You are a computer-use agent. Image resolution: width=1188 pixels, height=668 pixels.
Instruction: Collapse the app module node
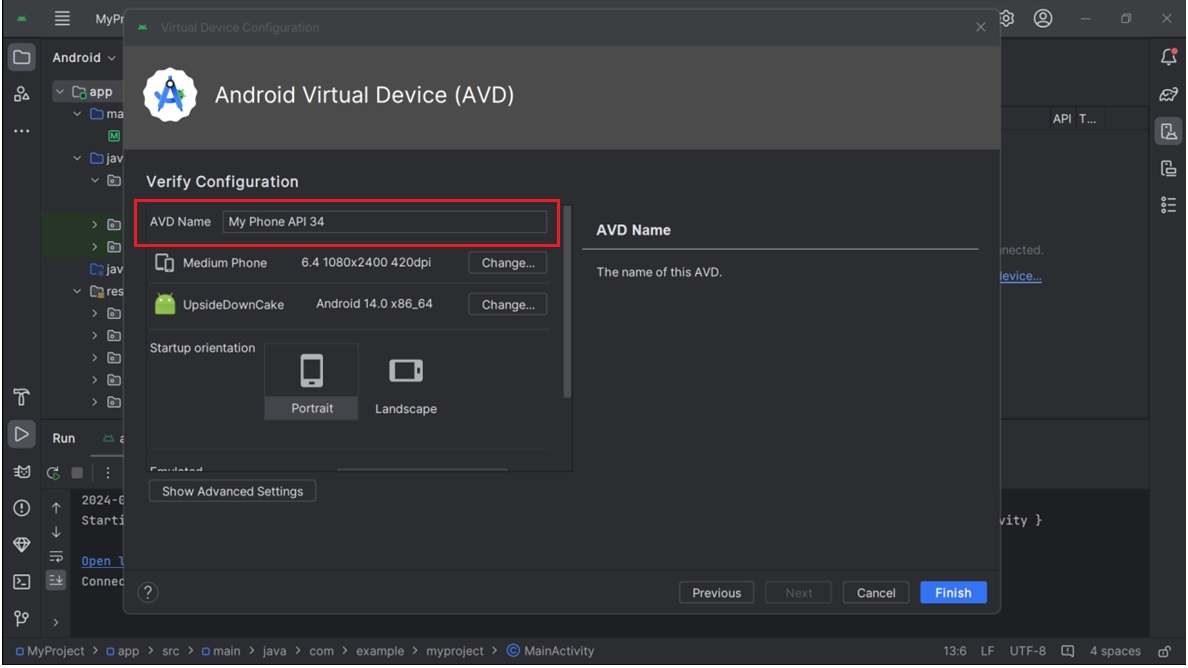pos(60,92)
